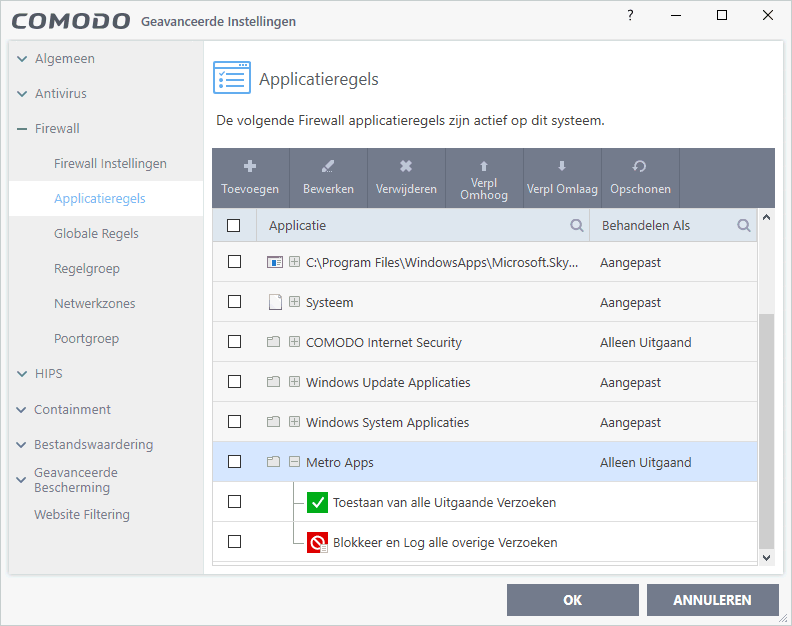Viewport: 792px width, 626px height.
Task: Click the rules list vertical scrollbar thumb
Action: tap(766, 431)
